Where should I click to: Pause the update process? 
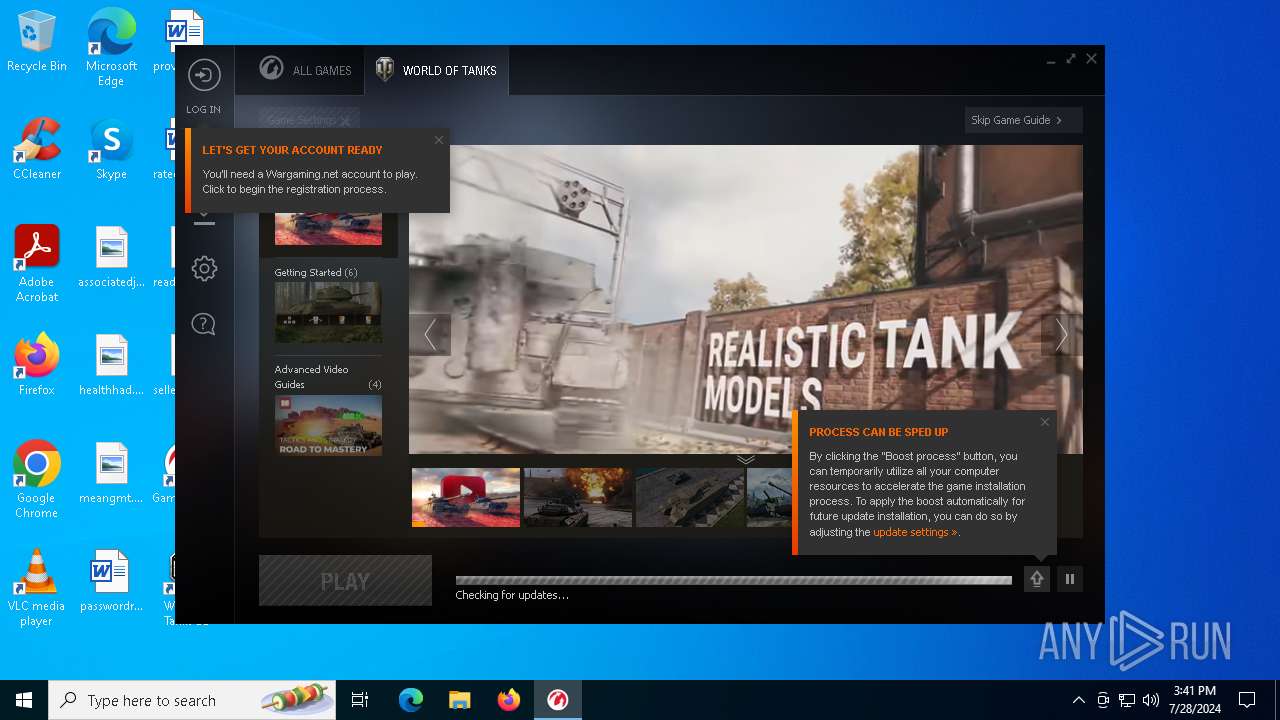pyautogui.click(x=1070, y=579)
